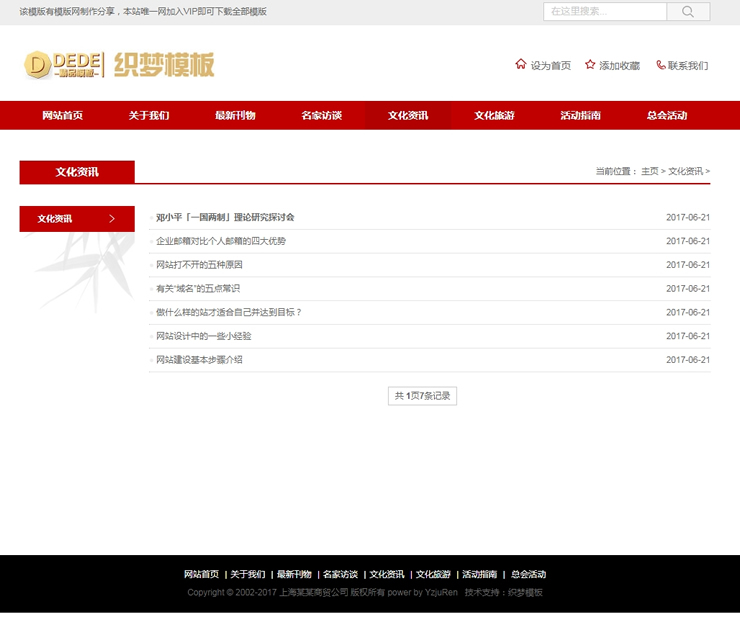Click the home icon beside 设为首页
Viewport: 740px width, 638px height.
(520, 64)
